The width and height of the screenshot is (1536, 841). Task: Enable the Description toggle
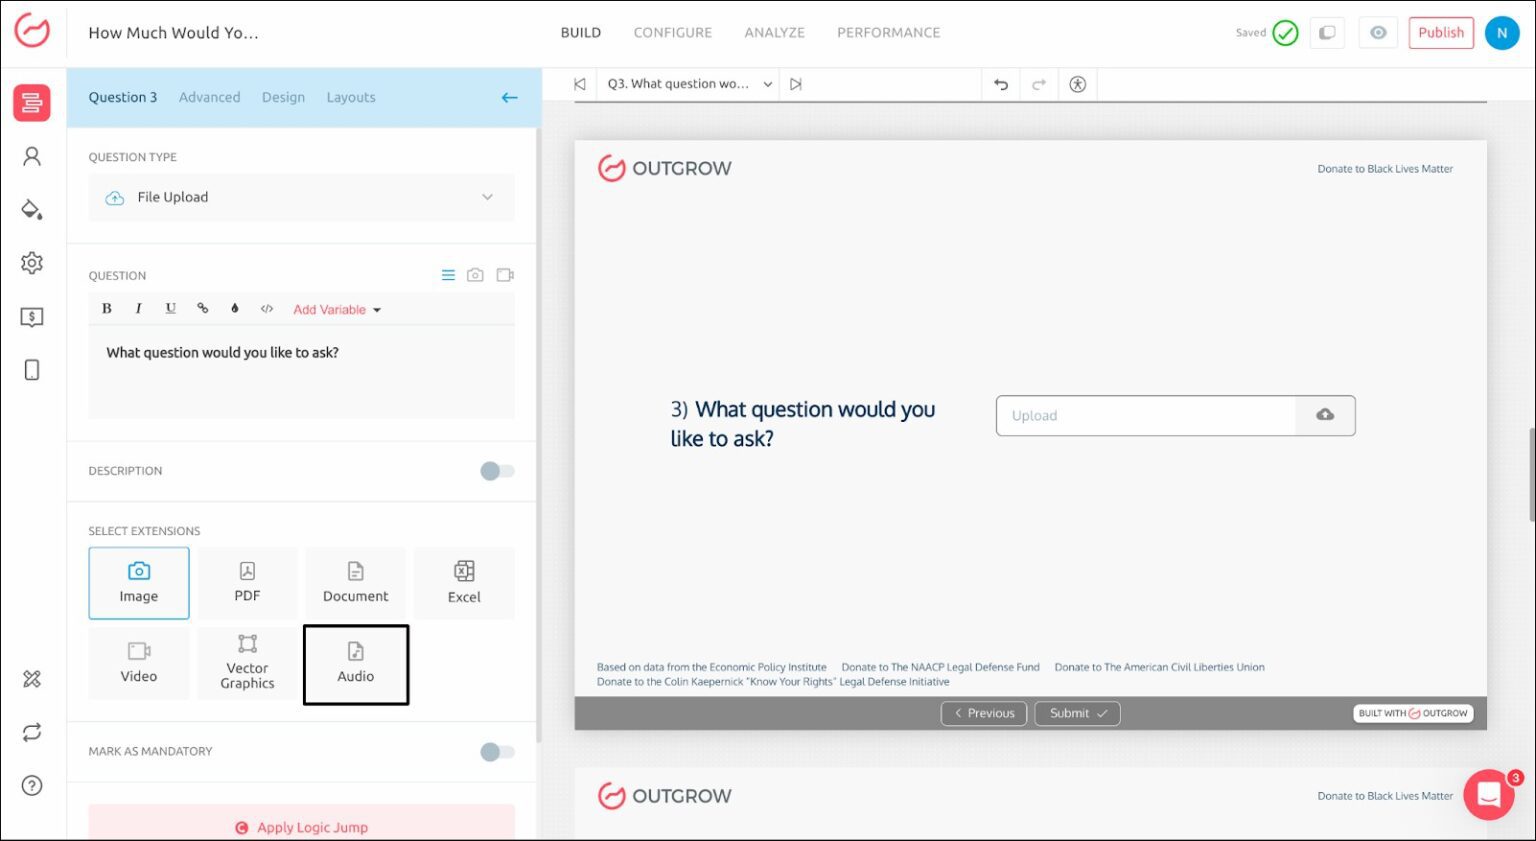497,471
